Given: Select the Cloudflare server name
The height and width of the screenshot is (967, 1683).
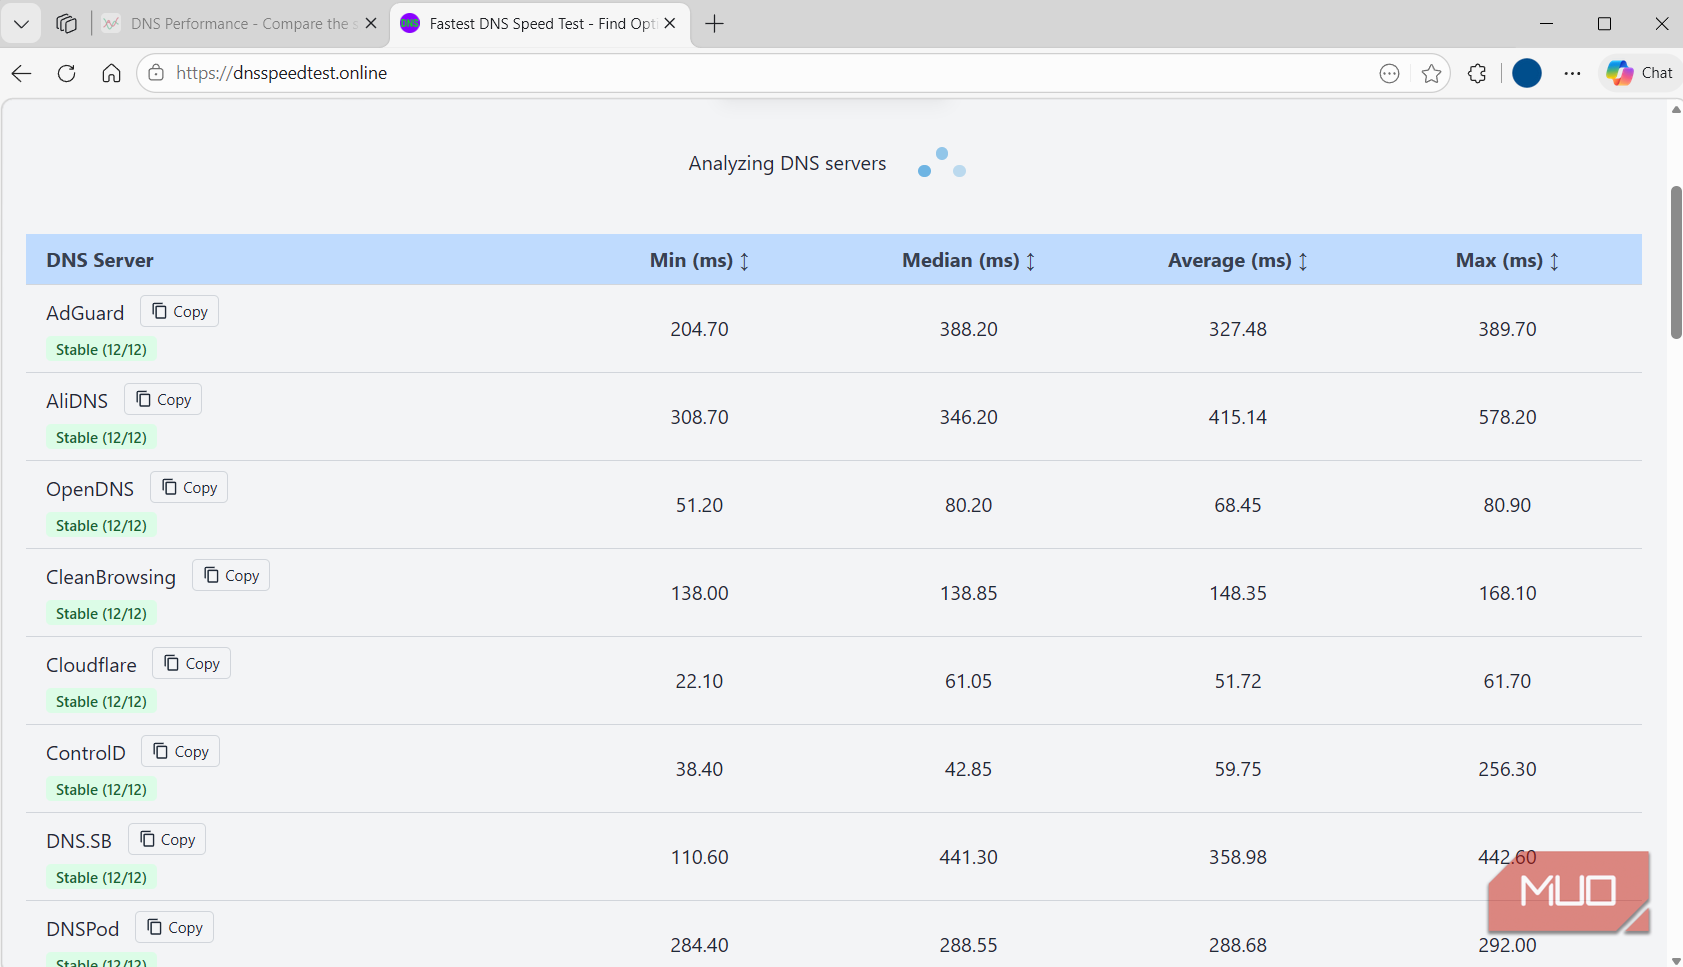Looking at the screenshot, I should pos(91,665).
